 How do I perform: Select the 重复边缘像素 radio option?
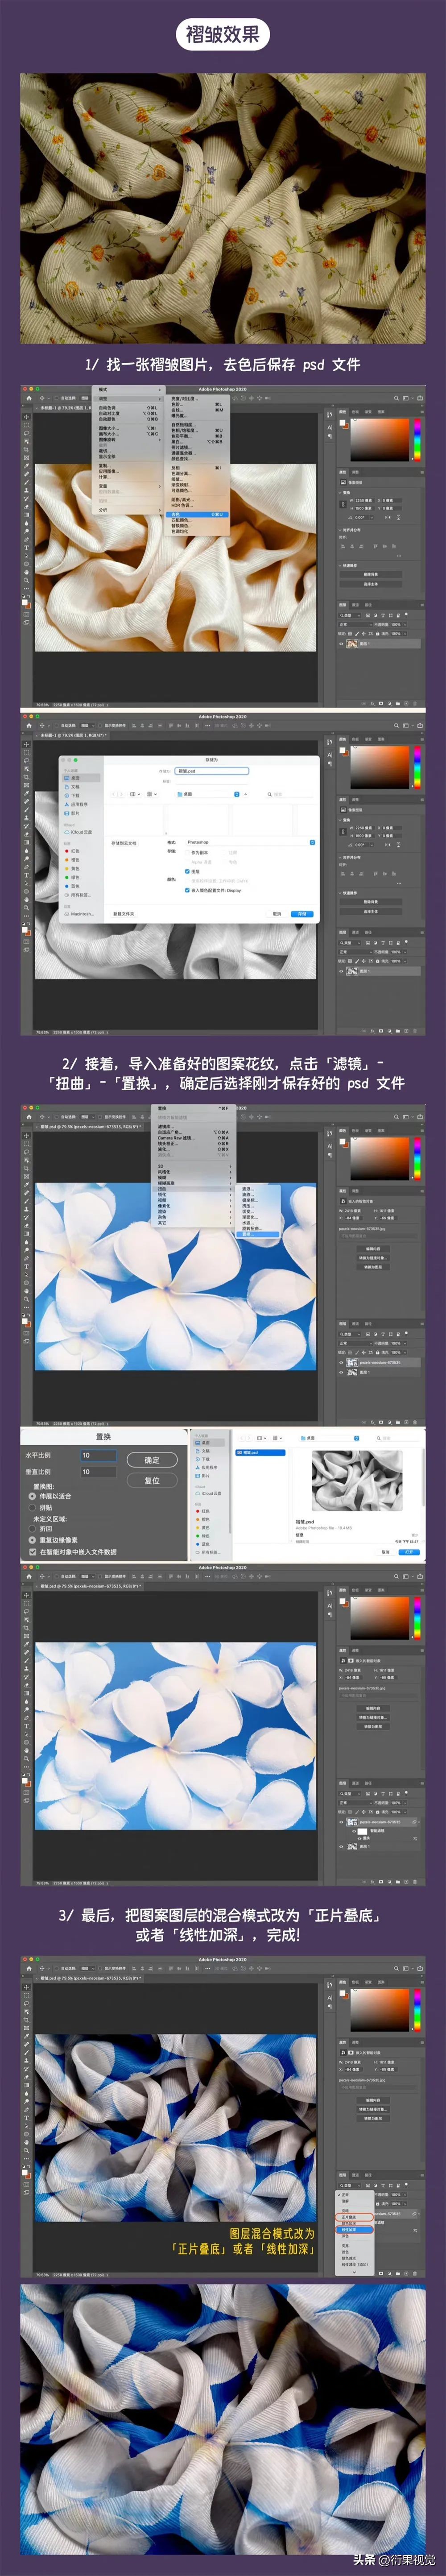click(54, 1541)
